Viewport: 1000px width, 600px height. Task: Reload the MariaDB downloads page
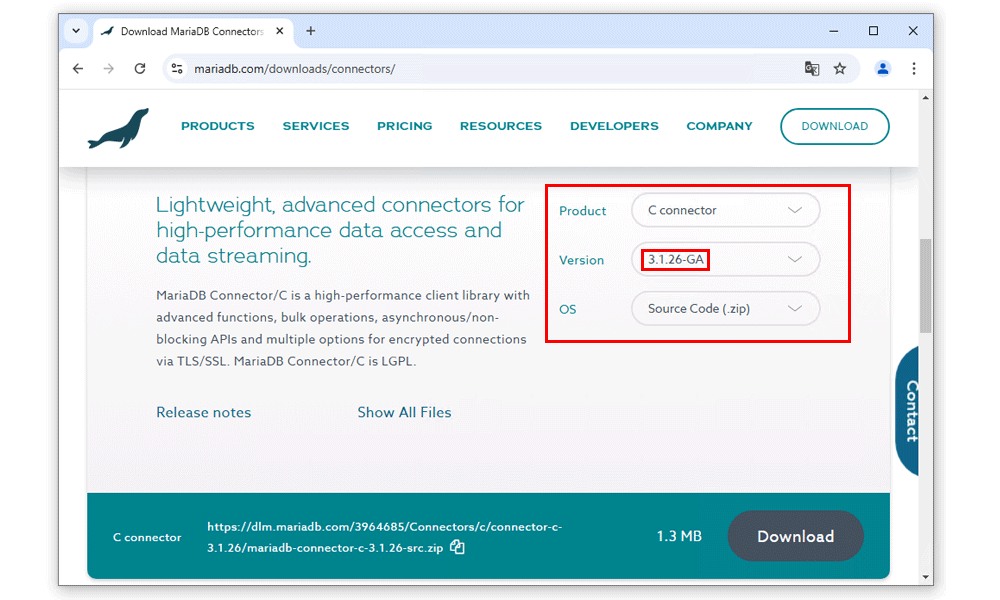click(x=140, y=69)
